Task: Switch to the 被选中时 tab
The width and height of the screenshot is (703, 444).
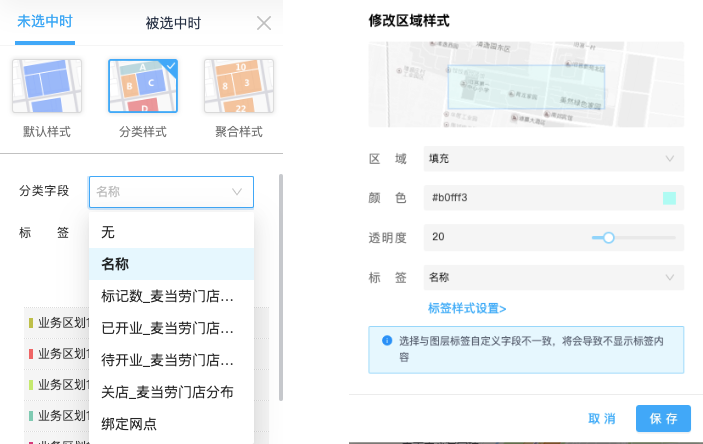Action: [173, 23]
